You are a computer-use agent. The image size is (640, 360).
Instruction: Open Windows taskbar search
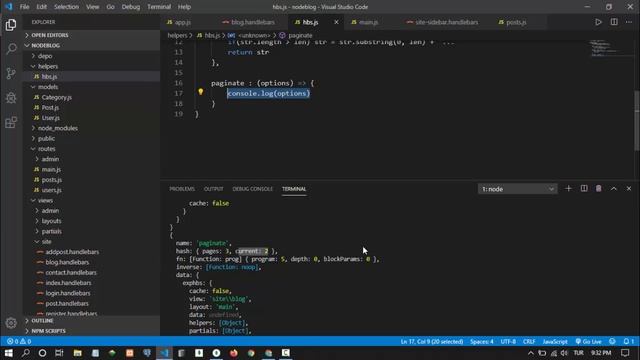[25, 353]
